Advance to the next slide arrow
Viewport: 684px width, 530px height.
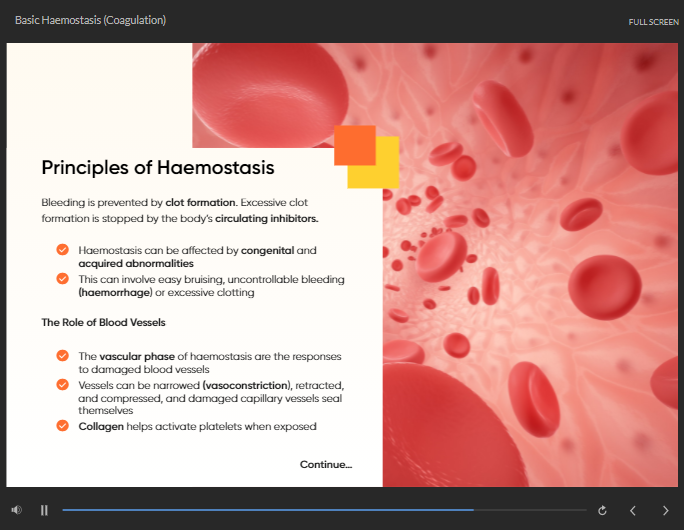(x=665, y=510)
